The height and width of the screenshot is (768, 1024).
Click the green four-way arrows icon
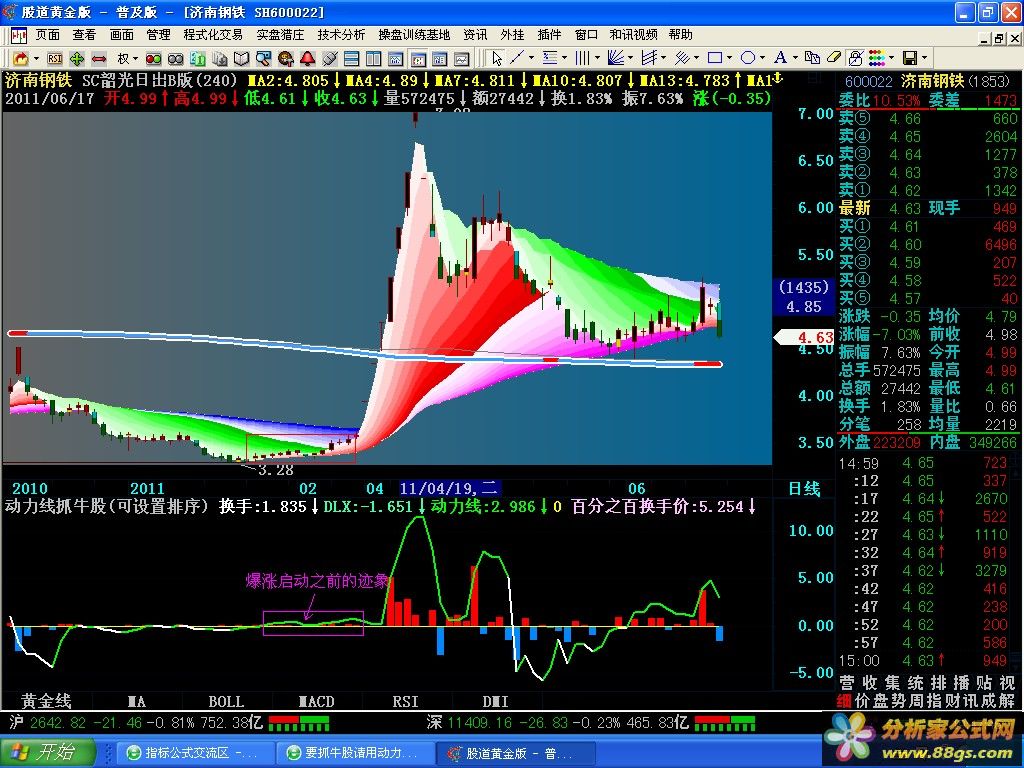[77, 59]
